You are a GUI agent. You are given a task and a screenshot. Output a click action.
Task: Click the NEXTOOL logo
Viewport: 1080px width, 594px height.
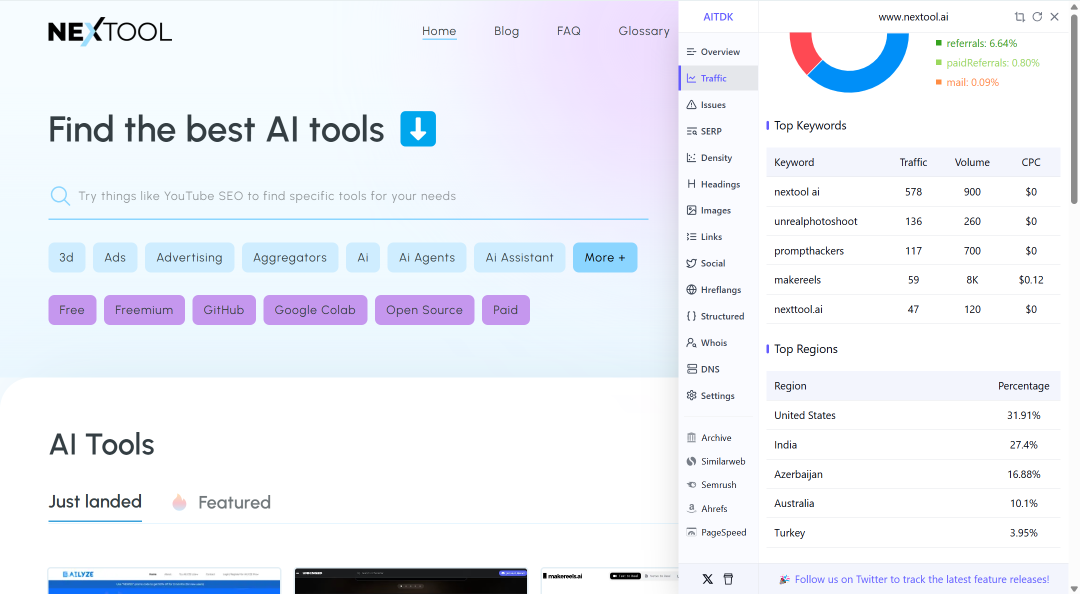[110, 32]
